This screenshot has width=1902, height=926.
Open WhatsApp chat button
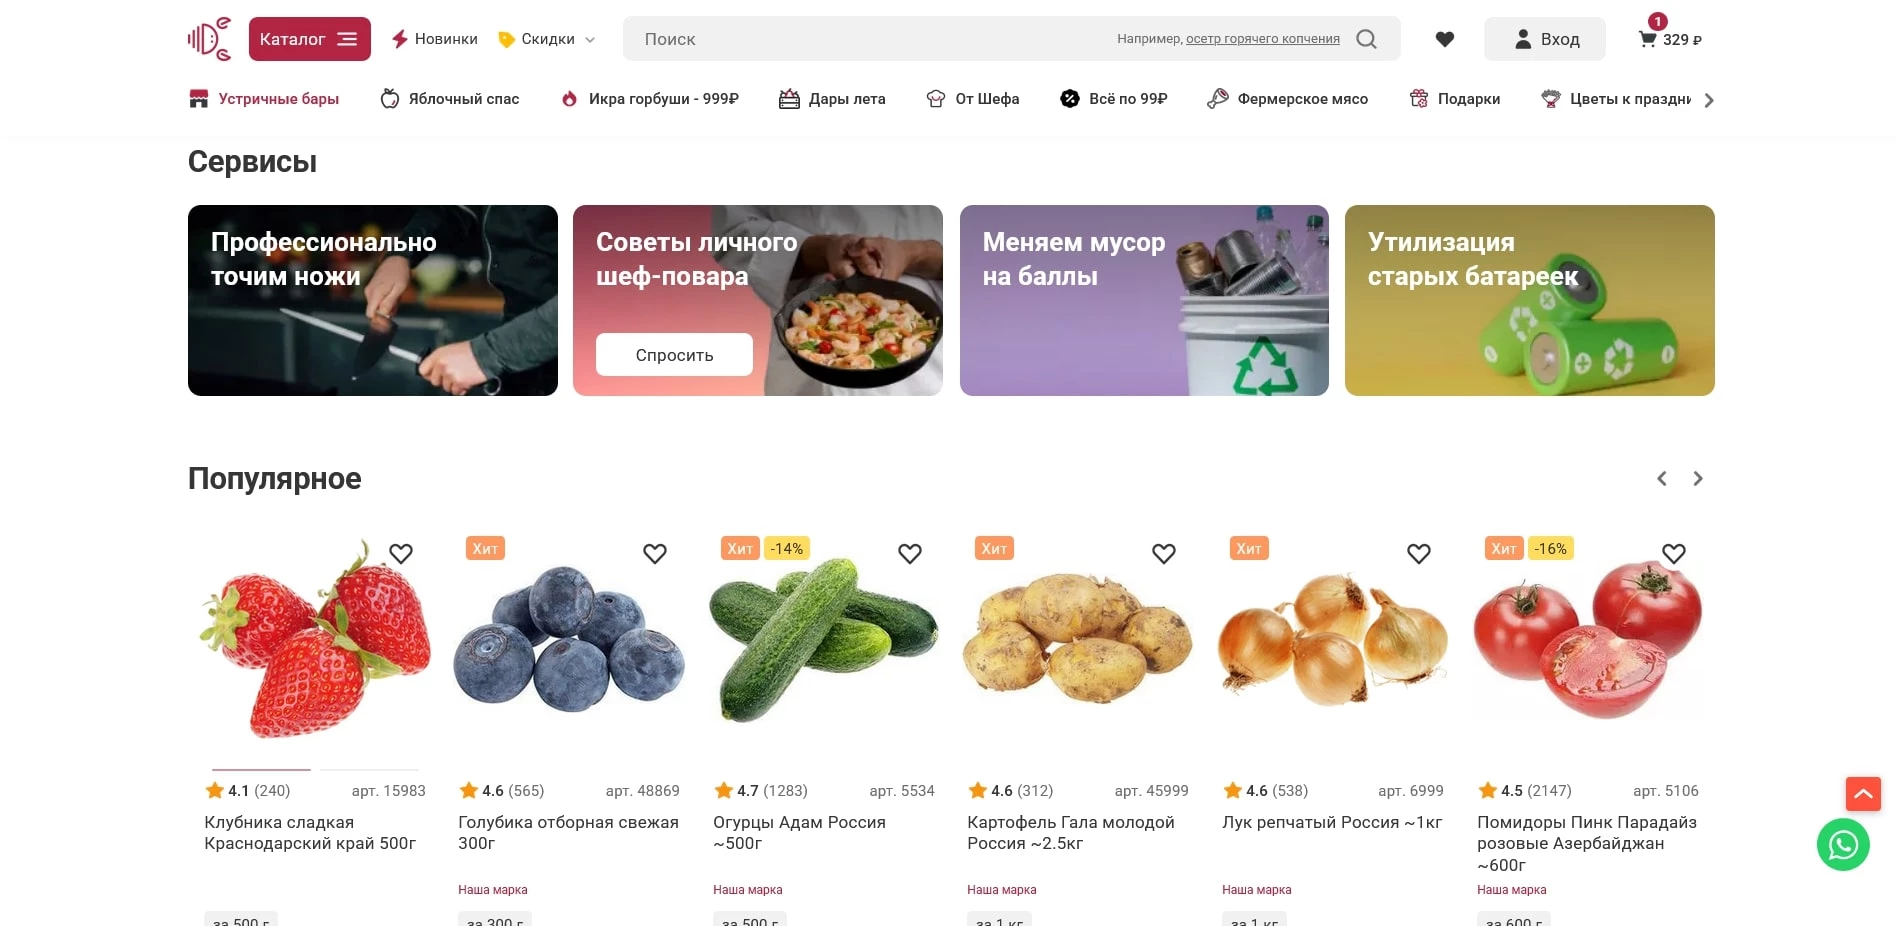coord(1842,845)
